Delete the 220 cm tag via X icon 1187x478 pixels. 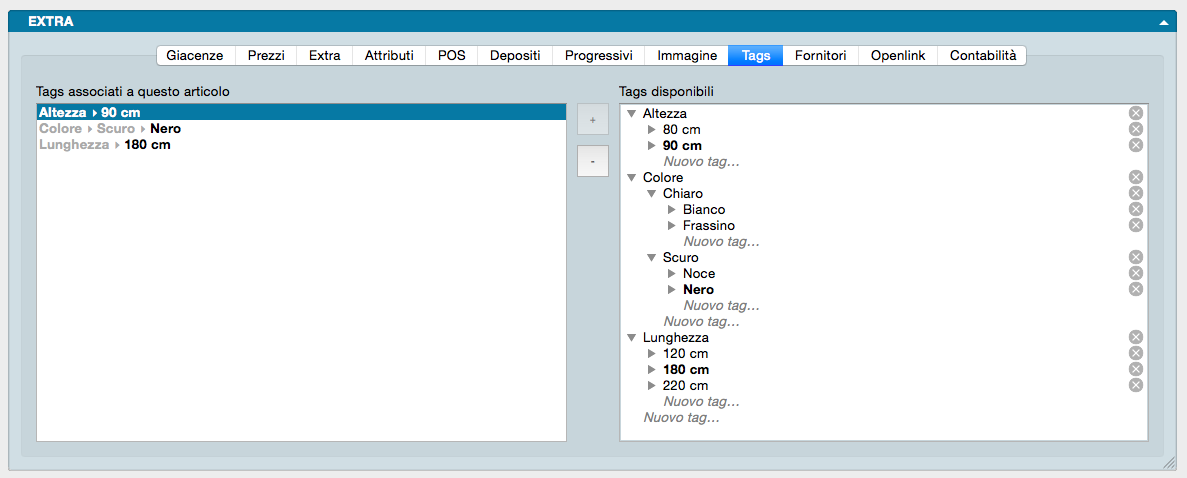[1135, 385]
